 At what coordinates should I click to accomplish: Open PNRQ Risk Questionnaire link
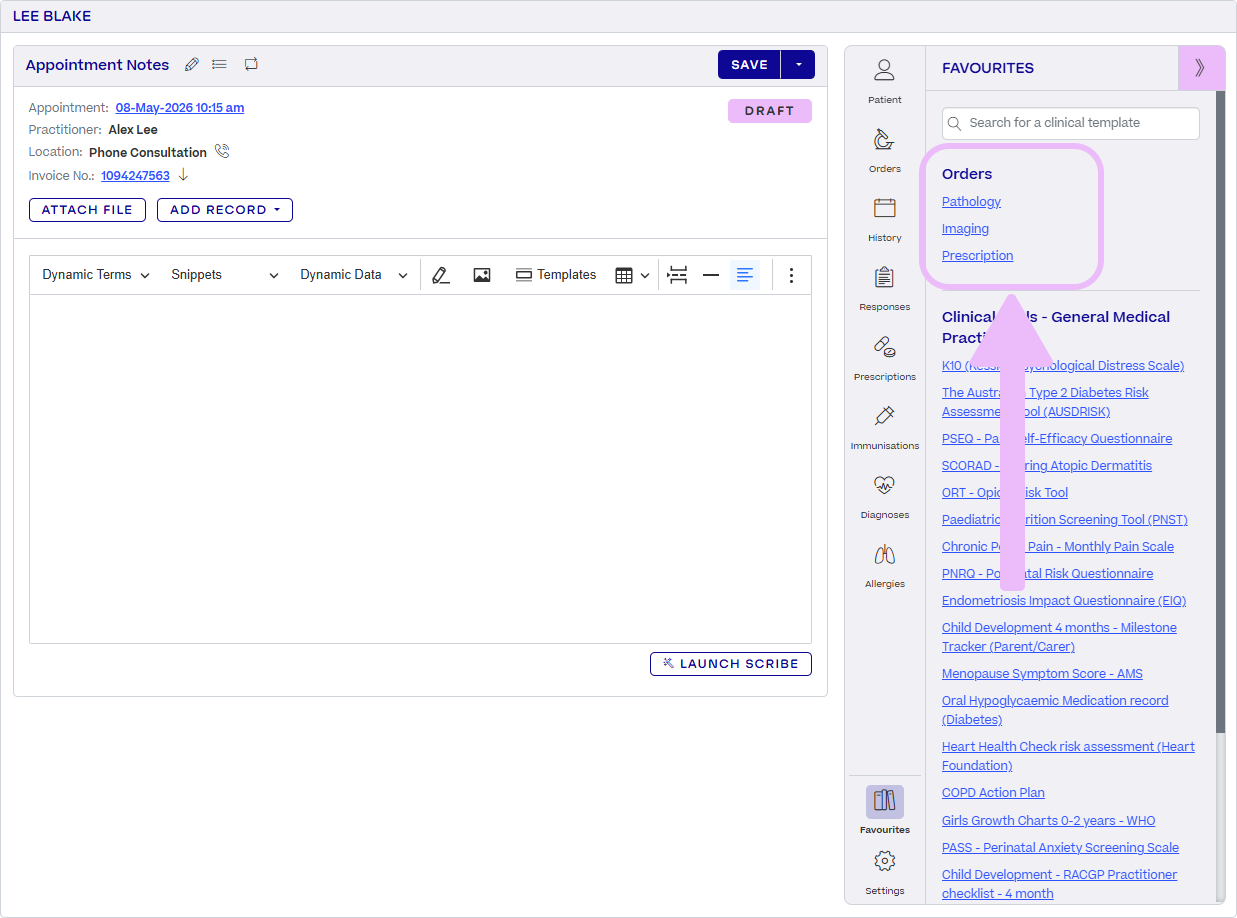point(1047,574)
